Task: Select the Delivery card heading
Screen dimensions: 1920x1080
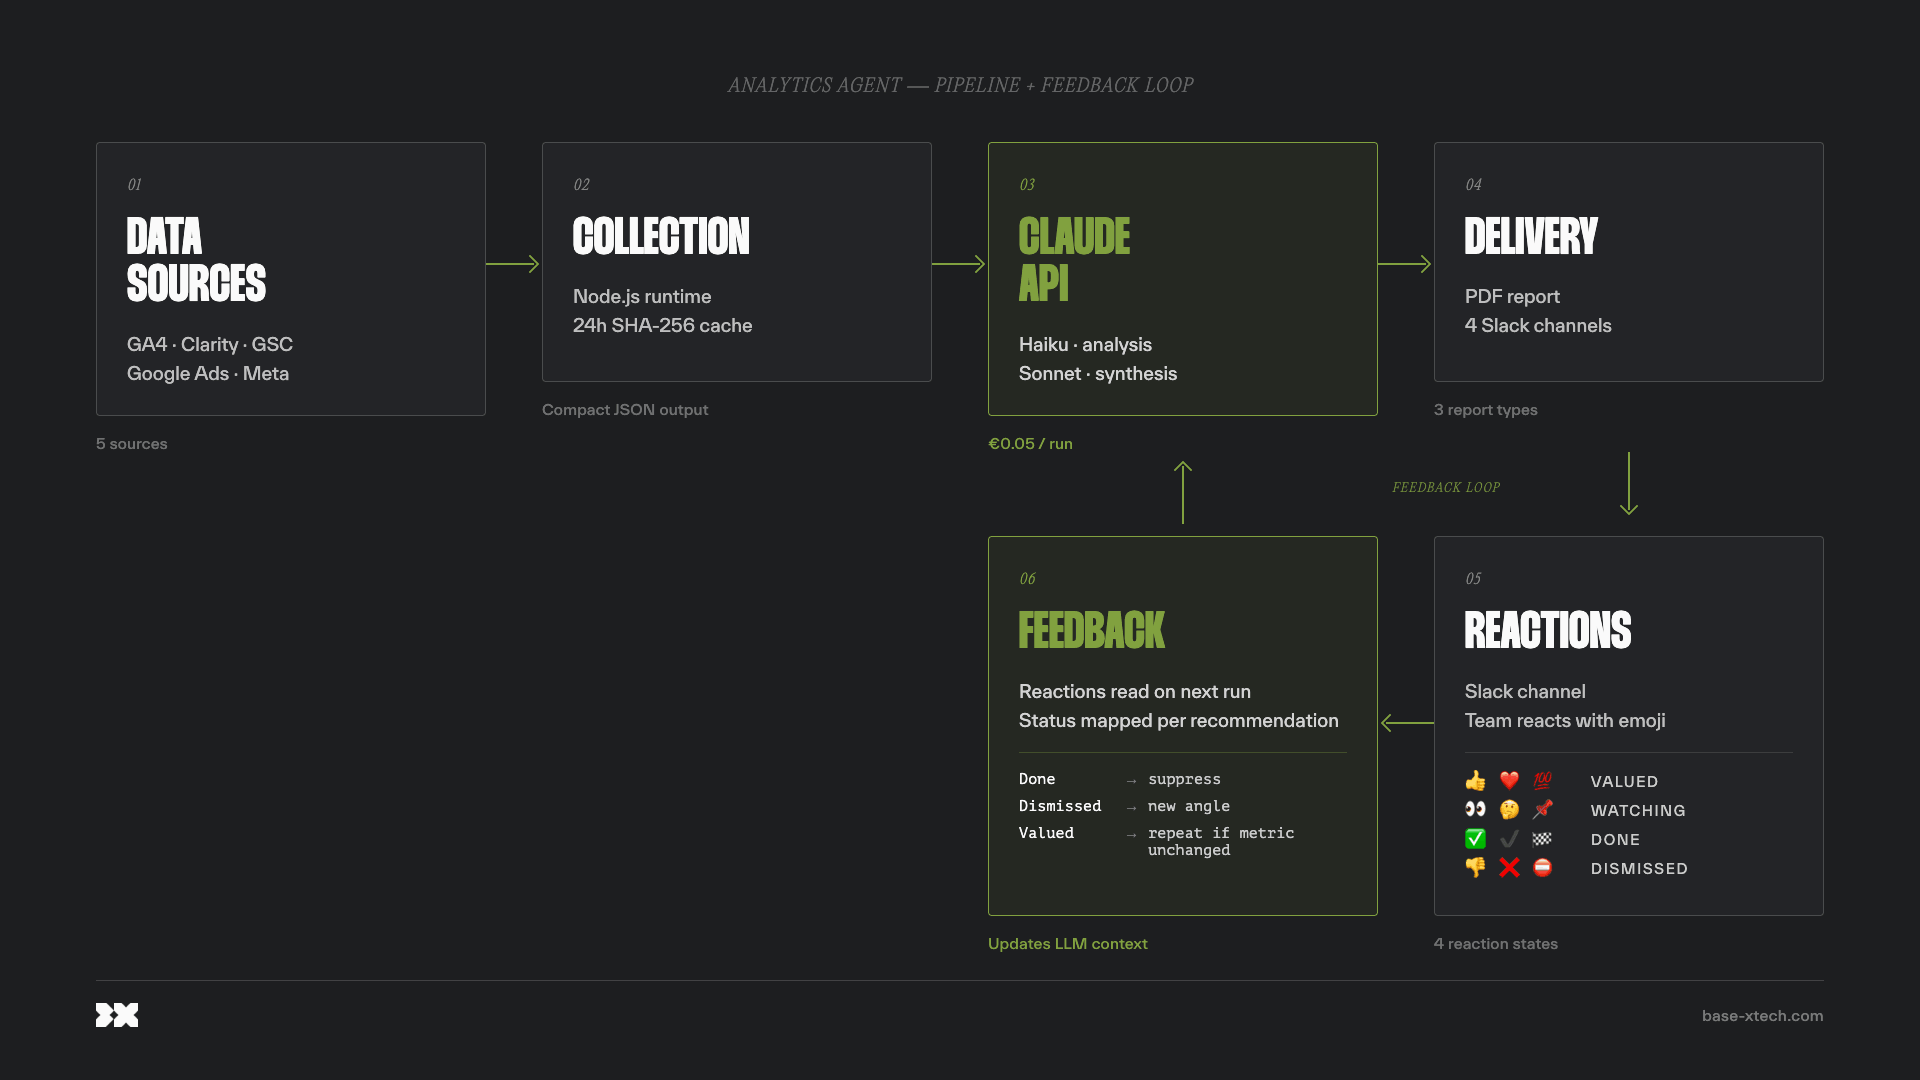Action: [1531, 237]
